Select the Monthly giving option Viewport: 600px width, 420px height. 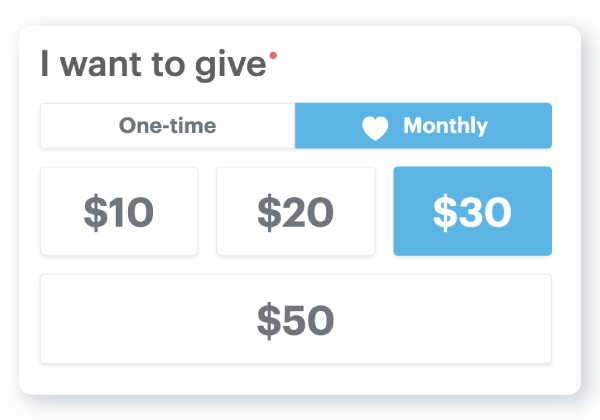(423, 126)
